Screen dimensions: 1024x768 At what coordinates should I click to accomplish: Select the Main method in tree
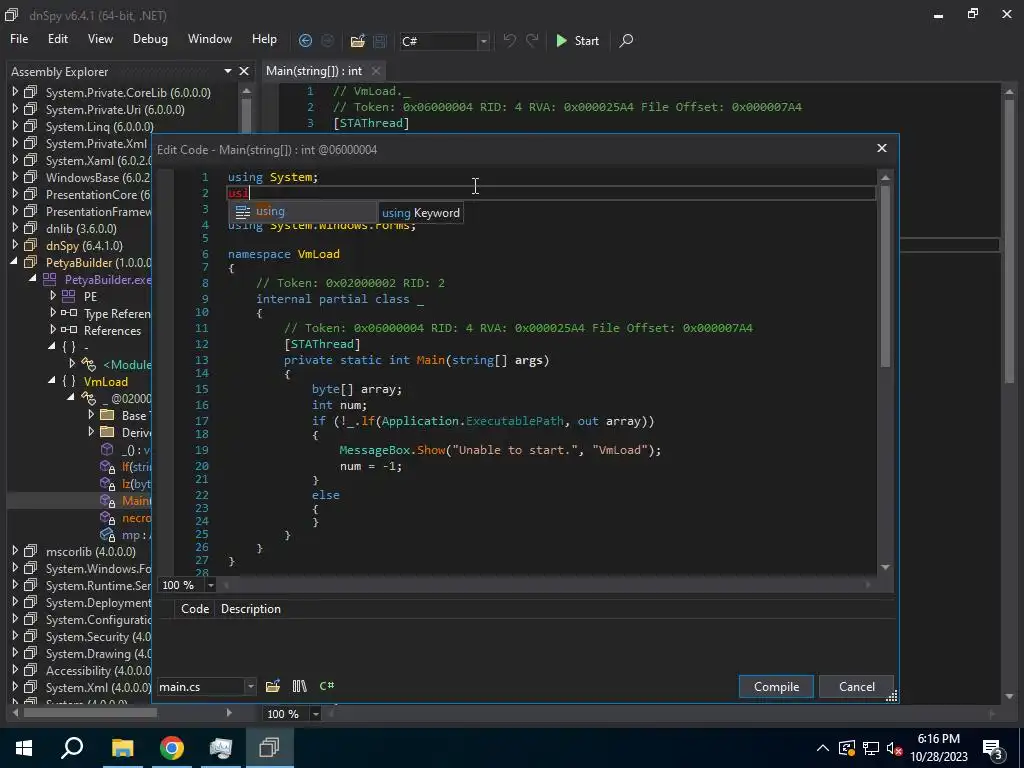click(136, 500)
